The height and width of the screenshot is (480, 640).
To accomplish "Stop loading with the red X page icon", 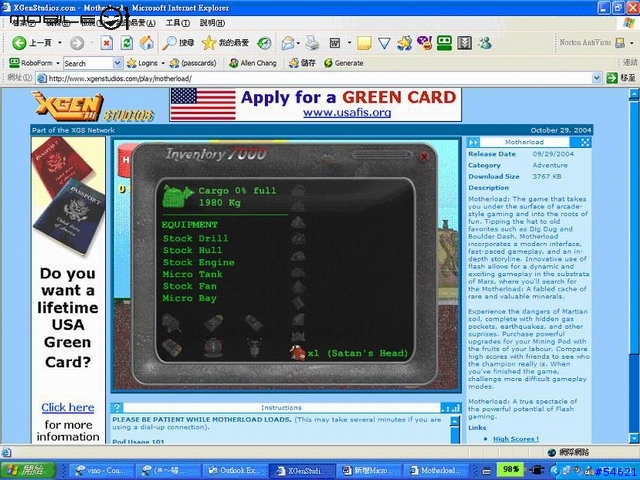I will click(x=107, y=42).
